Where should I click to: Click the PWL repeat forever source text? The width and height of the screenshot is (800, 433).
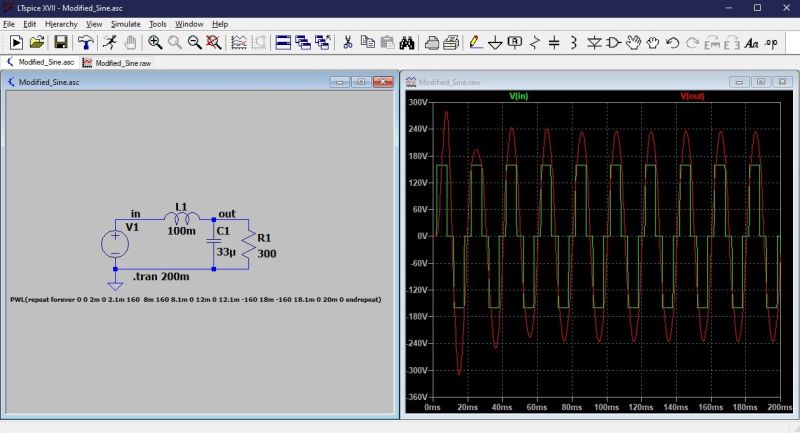click(x=195, y=299)
